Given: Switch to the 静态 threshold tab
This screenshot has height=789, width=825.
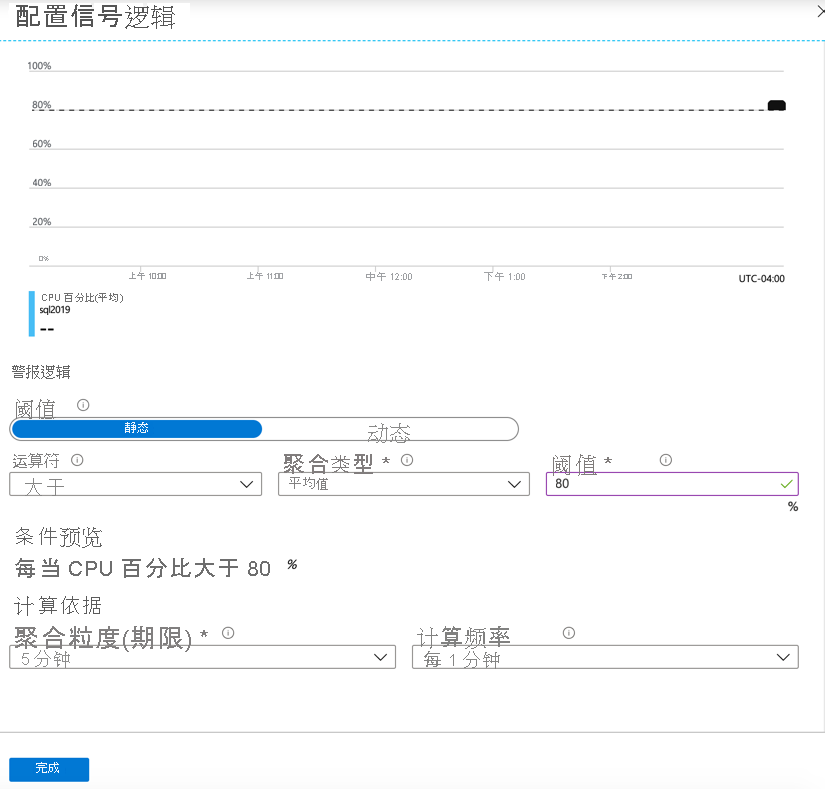Looking at the screenshot, I should [x=136, y=428].
